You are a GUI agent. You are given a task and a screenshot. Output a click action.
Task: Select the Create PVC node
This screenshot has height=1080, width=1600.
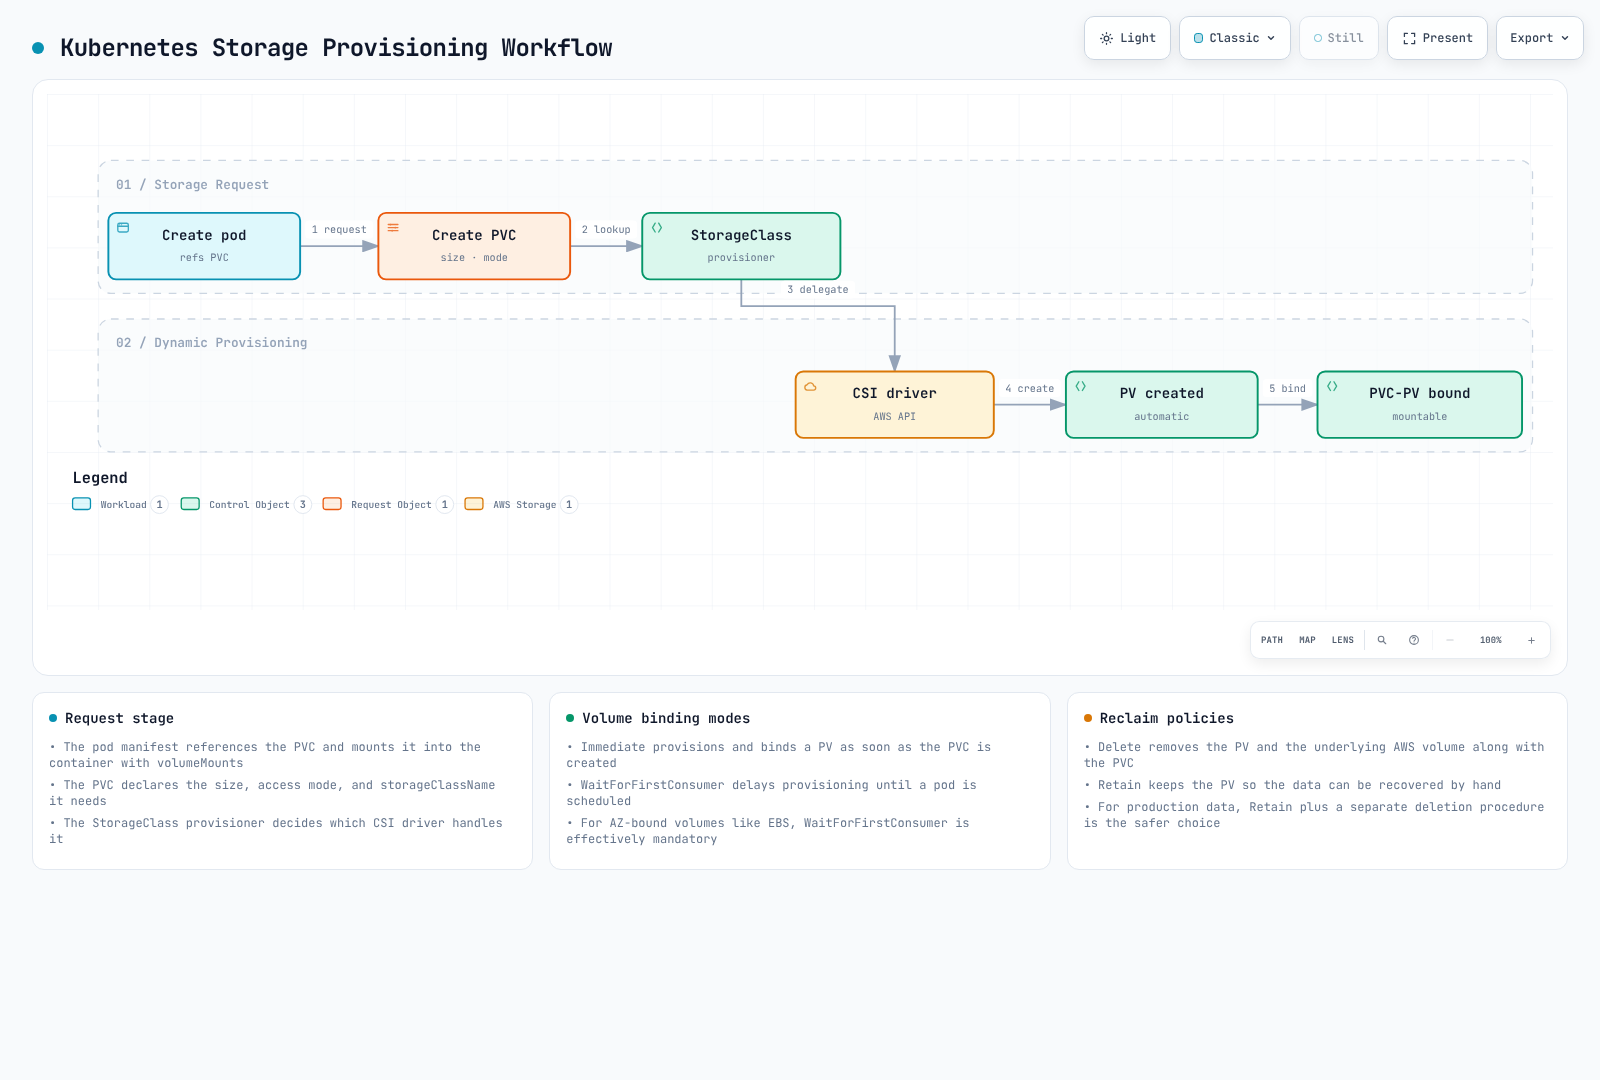[474, 246]
